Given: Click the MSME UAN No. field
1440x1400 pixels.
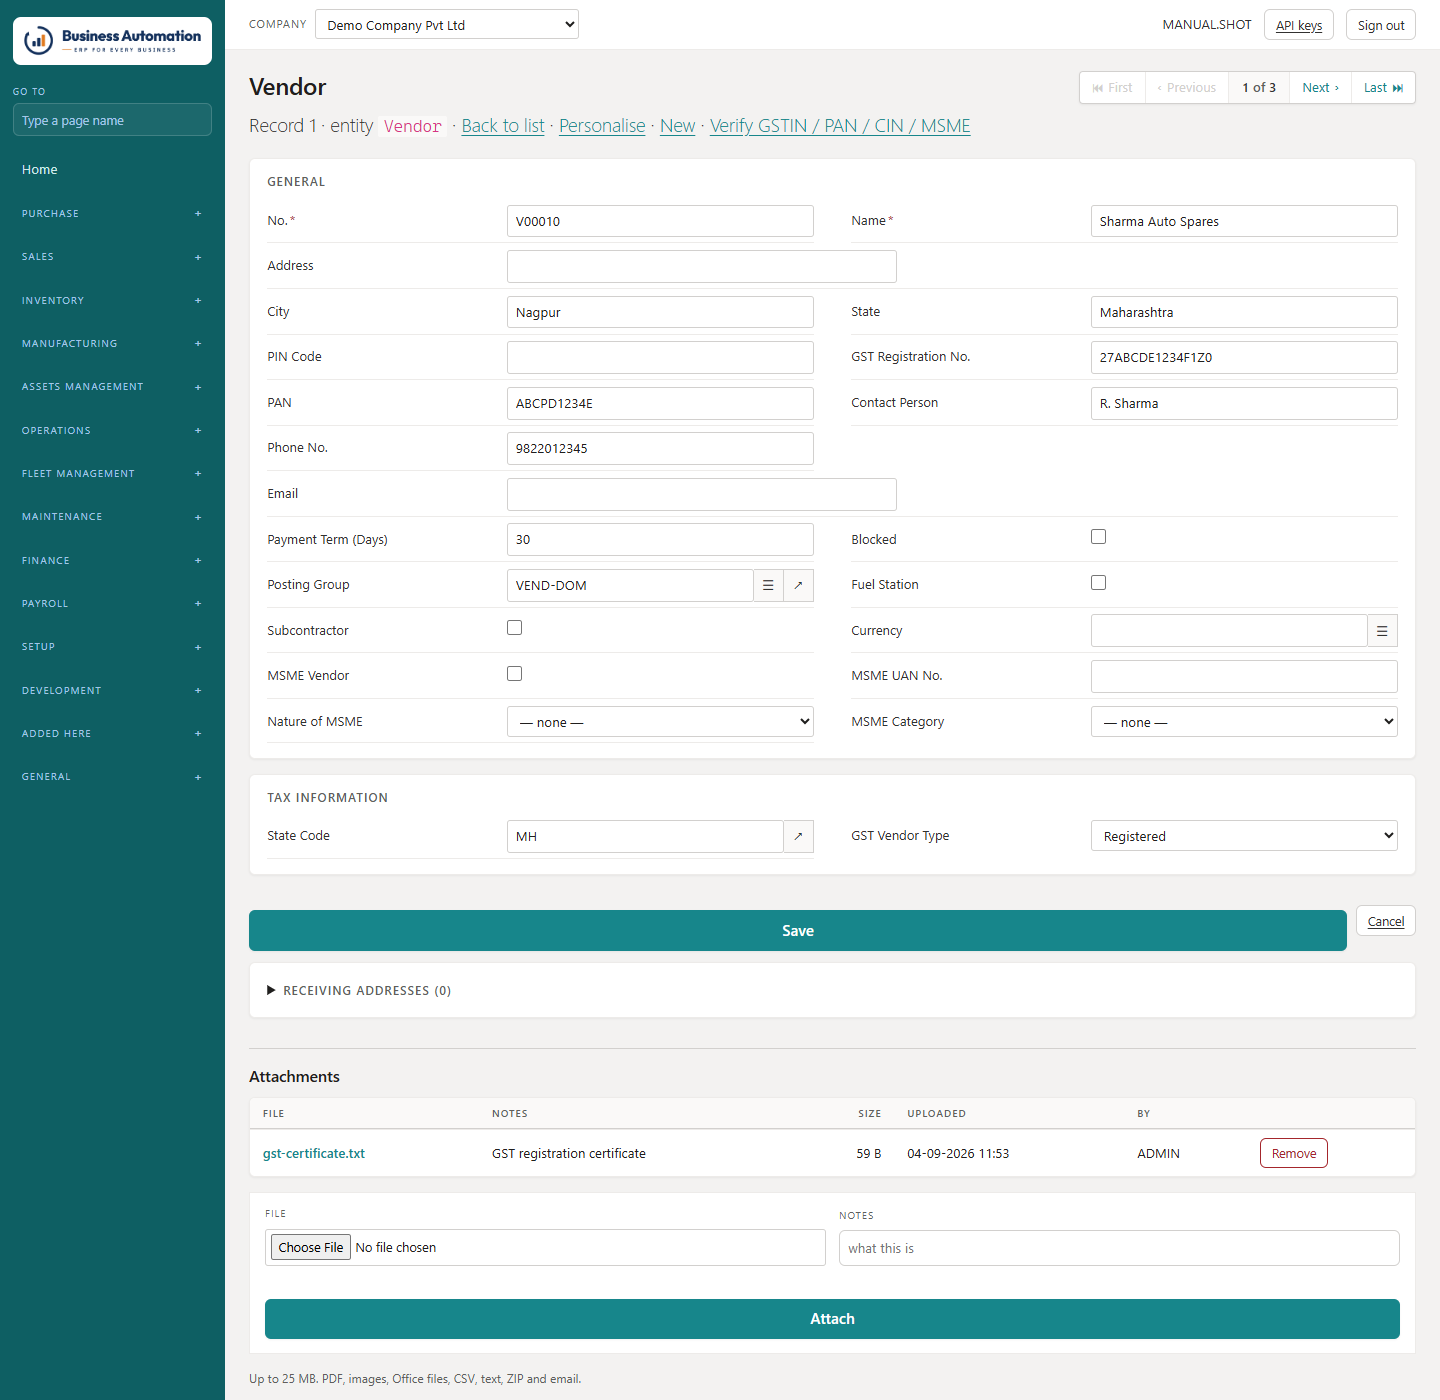Looking at the screenshot, I should coord(1244,676).
